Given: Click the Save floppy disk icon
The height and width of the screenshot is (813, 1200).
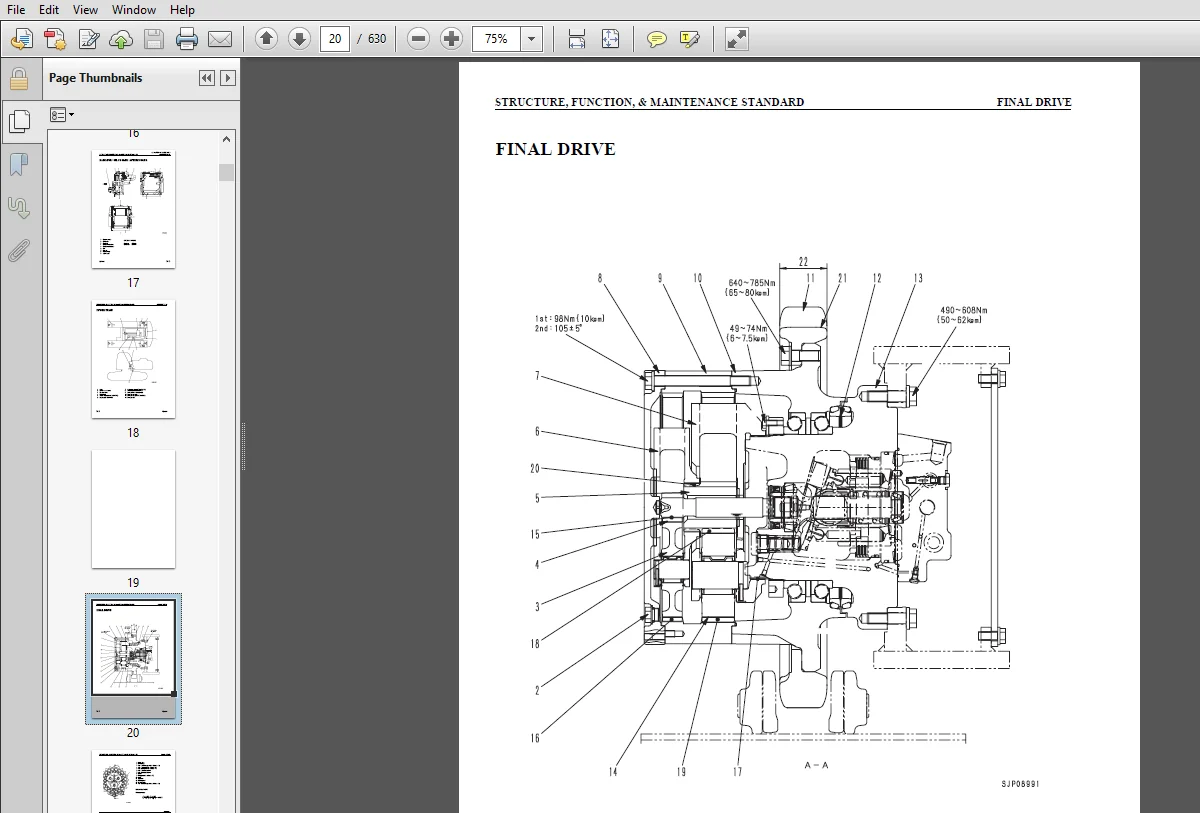Looking at the screenshot, I should coord(154,39).
